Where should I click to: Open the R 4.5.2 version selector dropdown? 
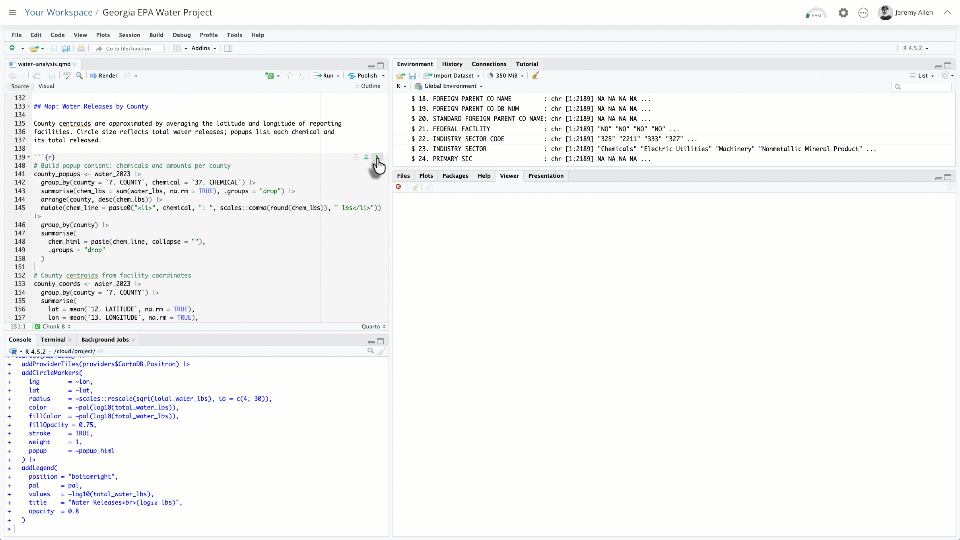coord(915,48)
